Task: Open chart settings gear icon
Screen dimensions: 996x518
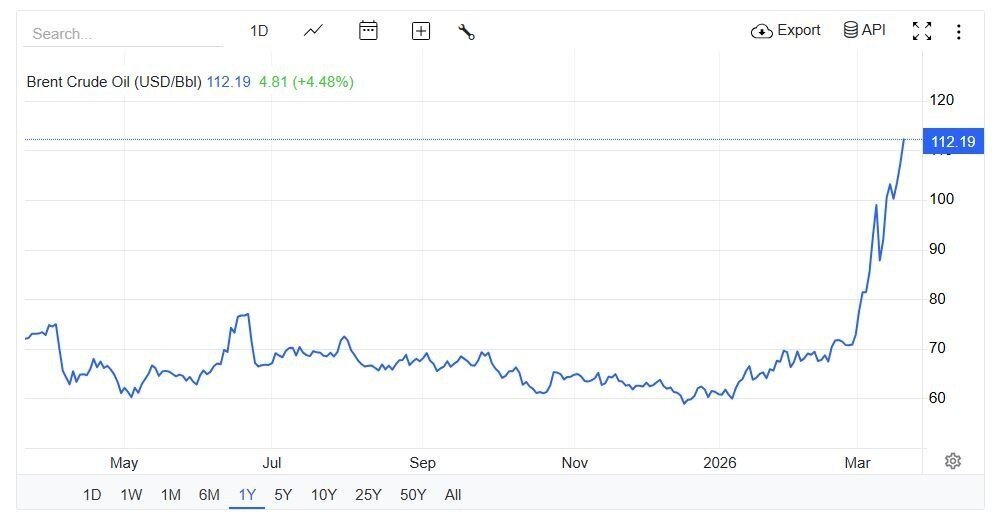Action: 953,461
